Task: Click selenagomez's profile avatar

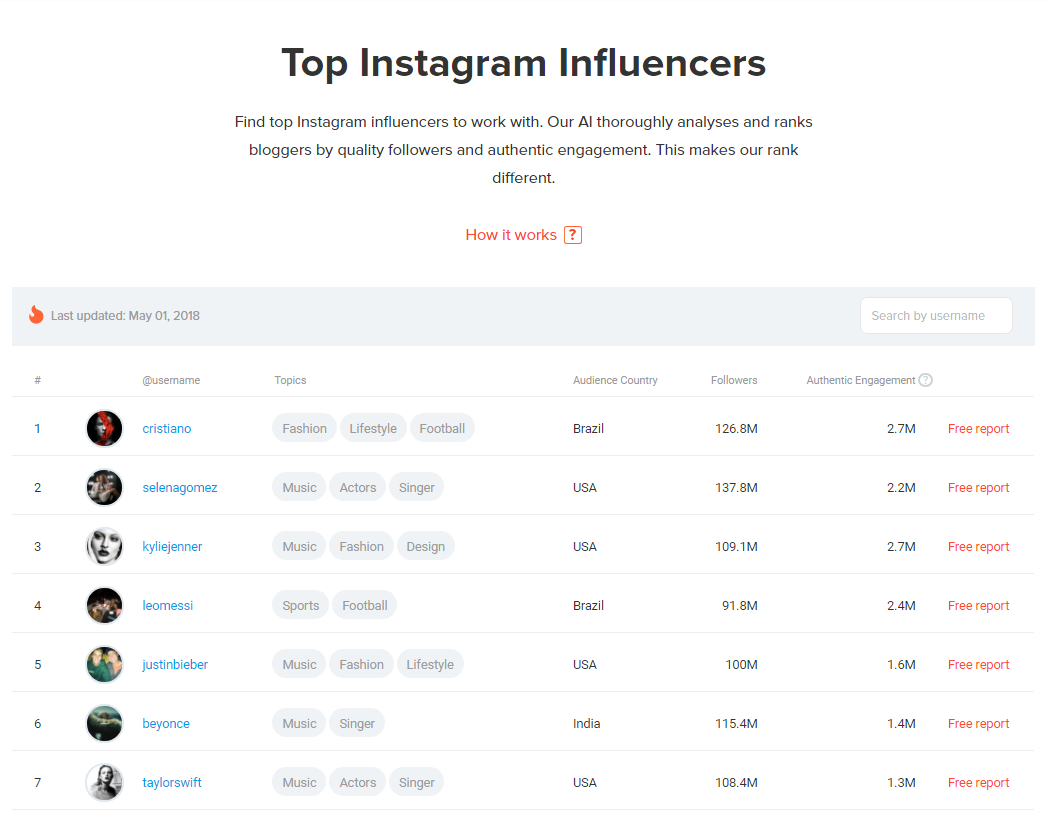Action: click(x=104, y=487)
